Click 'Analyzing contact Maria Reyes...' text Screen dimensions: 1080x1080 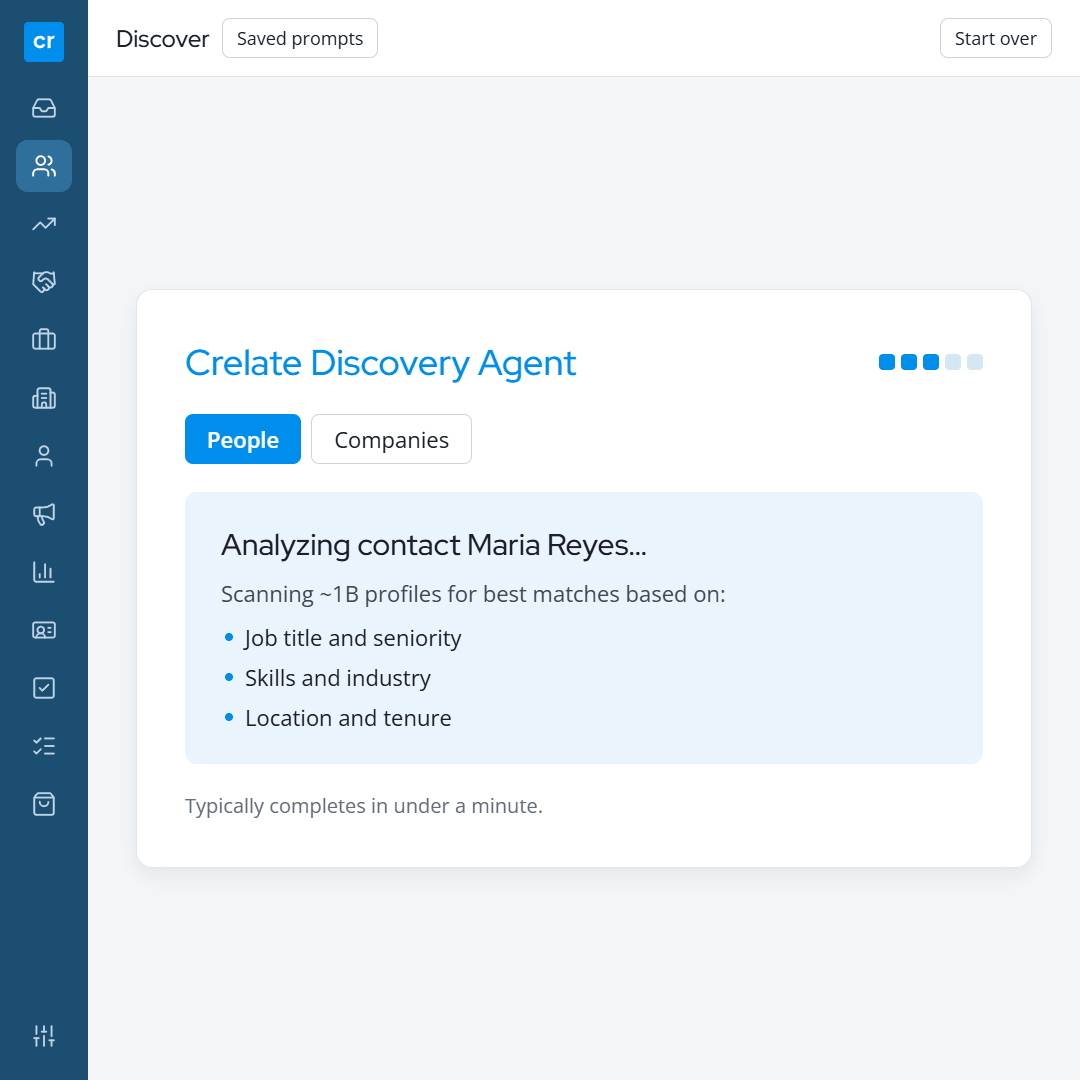[x=433, y=546]
